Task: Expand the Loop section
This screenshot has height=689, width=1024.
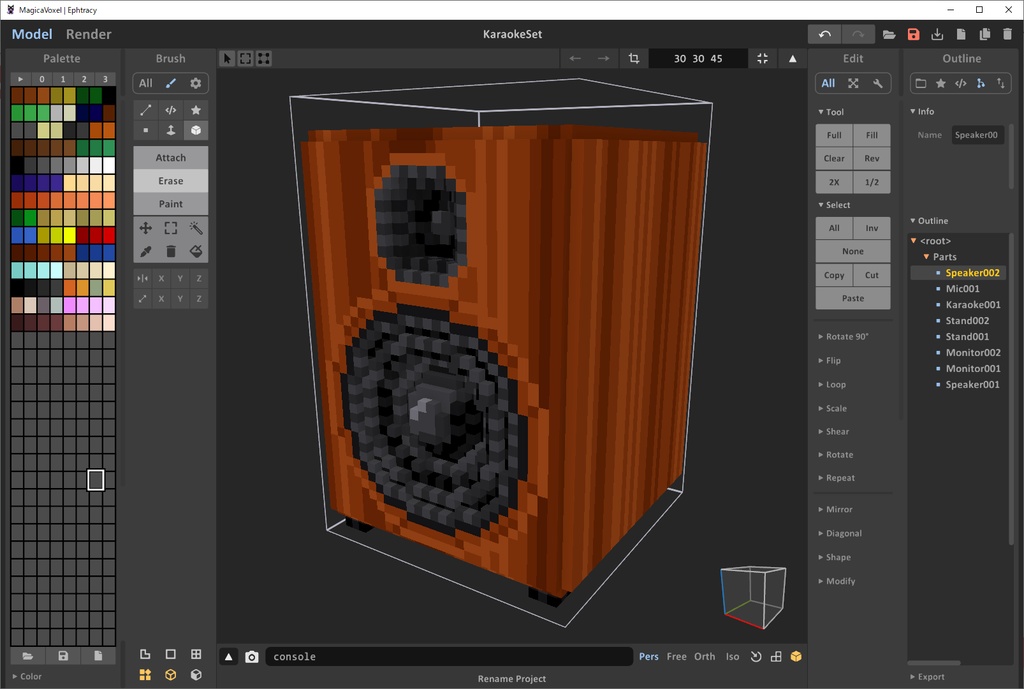Action: point(832,384)
